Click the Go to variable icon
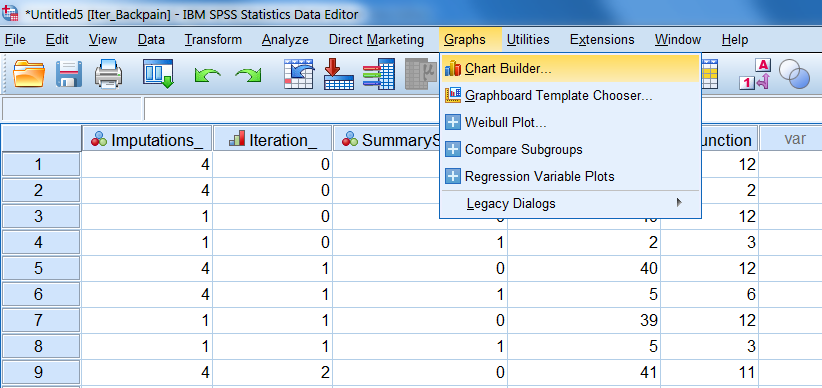 point(339,73)
